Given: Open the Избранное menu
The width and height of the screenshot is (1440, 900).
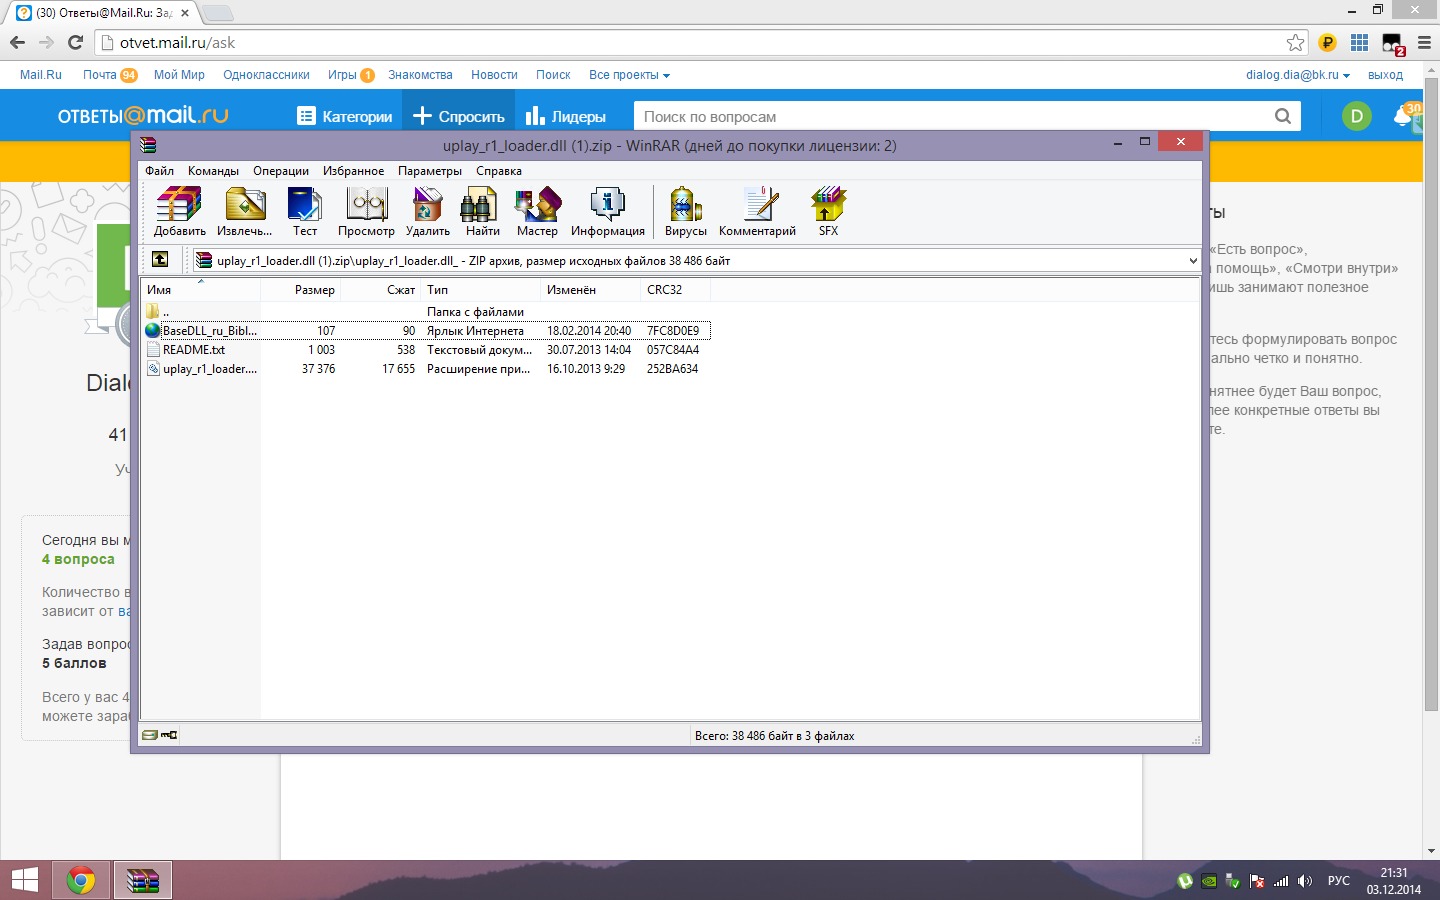Looking at the screenshot, I should tap(353, 171).
